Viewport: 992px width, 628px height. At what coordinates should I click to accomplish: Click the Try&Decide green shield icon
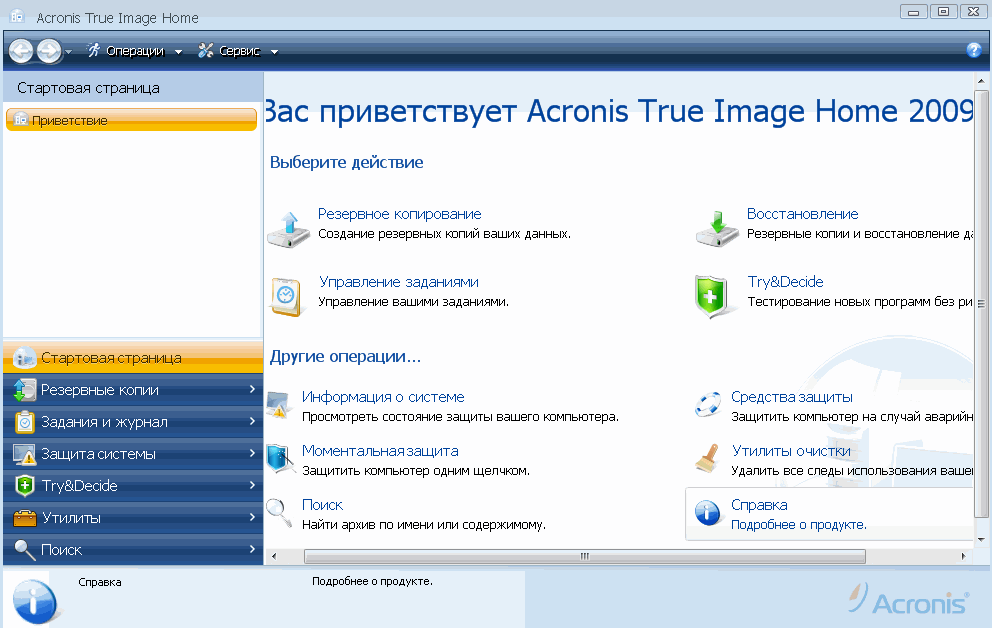(x=710, y=295)
